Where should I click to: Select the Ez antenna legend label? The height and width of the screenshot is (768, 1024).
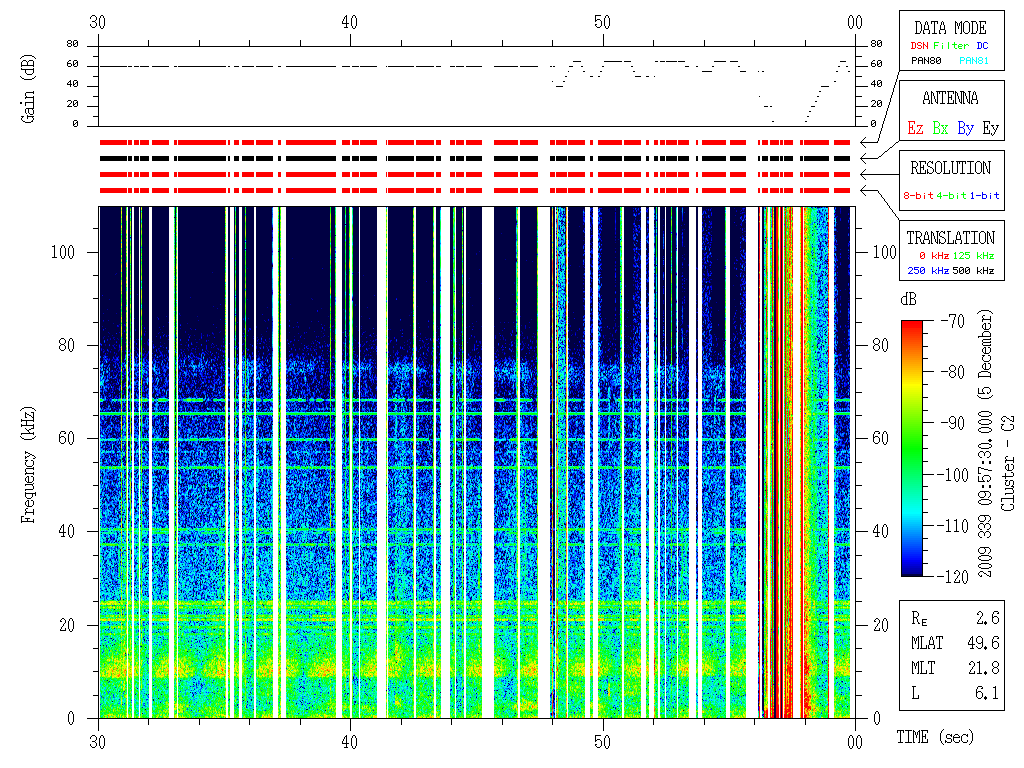click(915, 128)
